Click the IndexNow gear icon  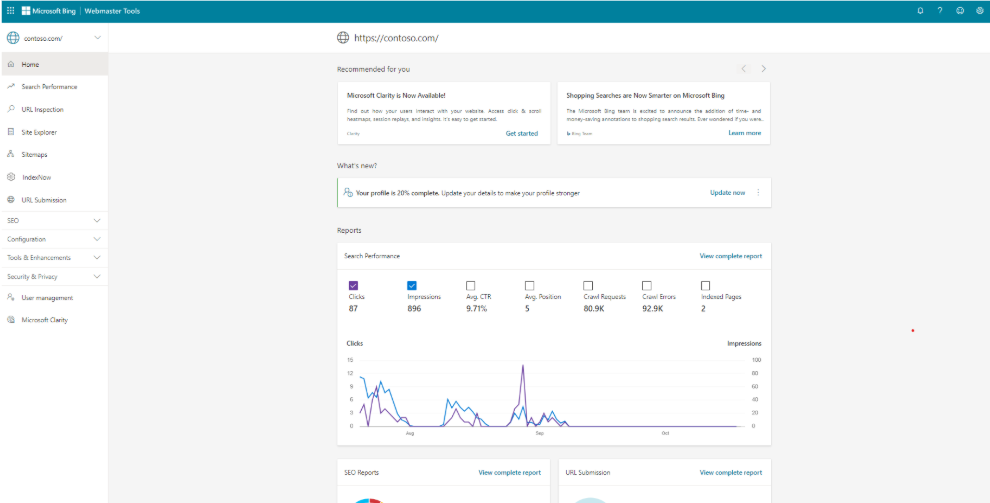[11, 177]
